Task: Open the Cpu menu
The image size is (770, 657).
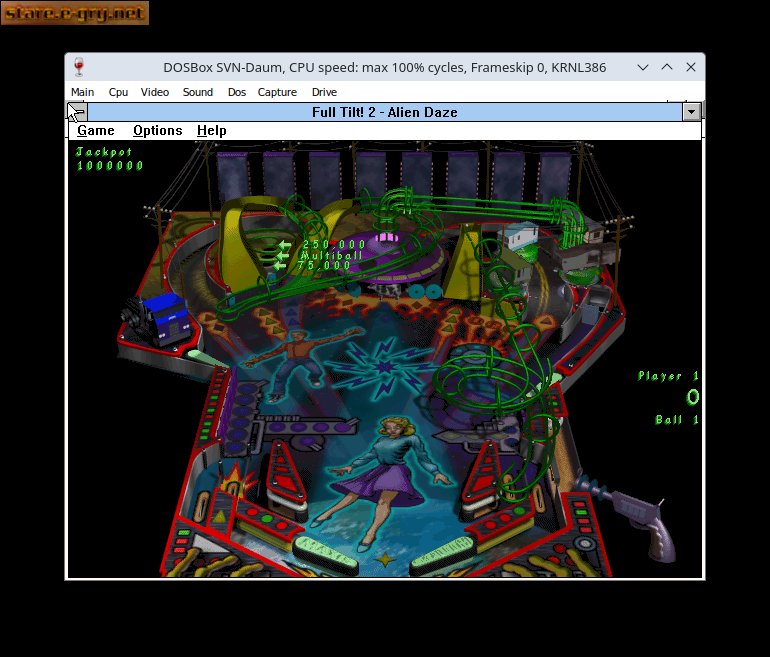Action: 118,92
